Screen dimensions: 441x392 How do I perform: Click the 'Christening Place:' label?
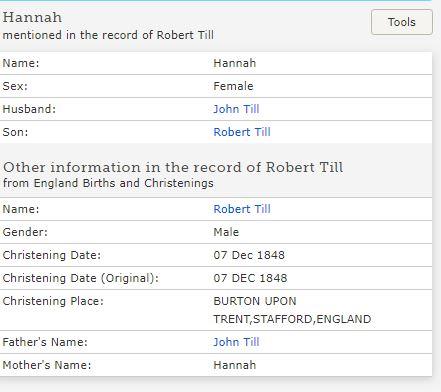[x=53, y=301]
